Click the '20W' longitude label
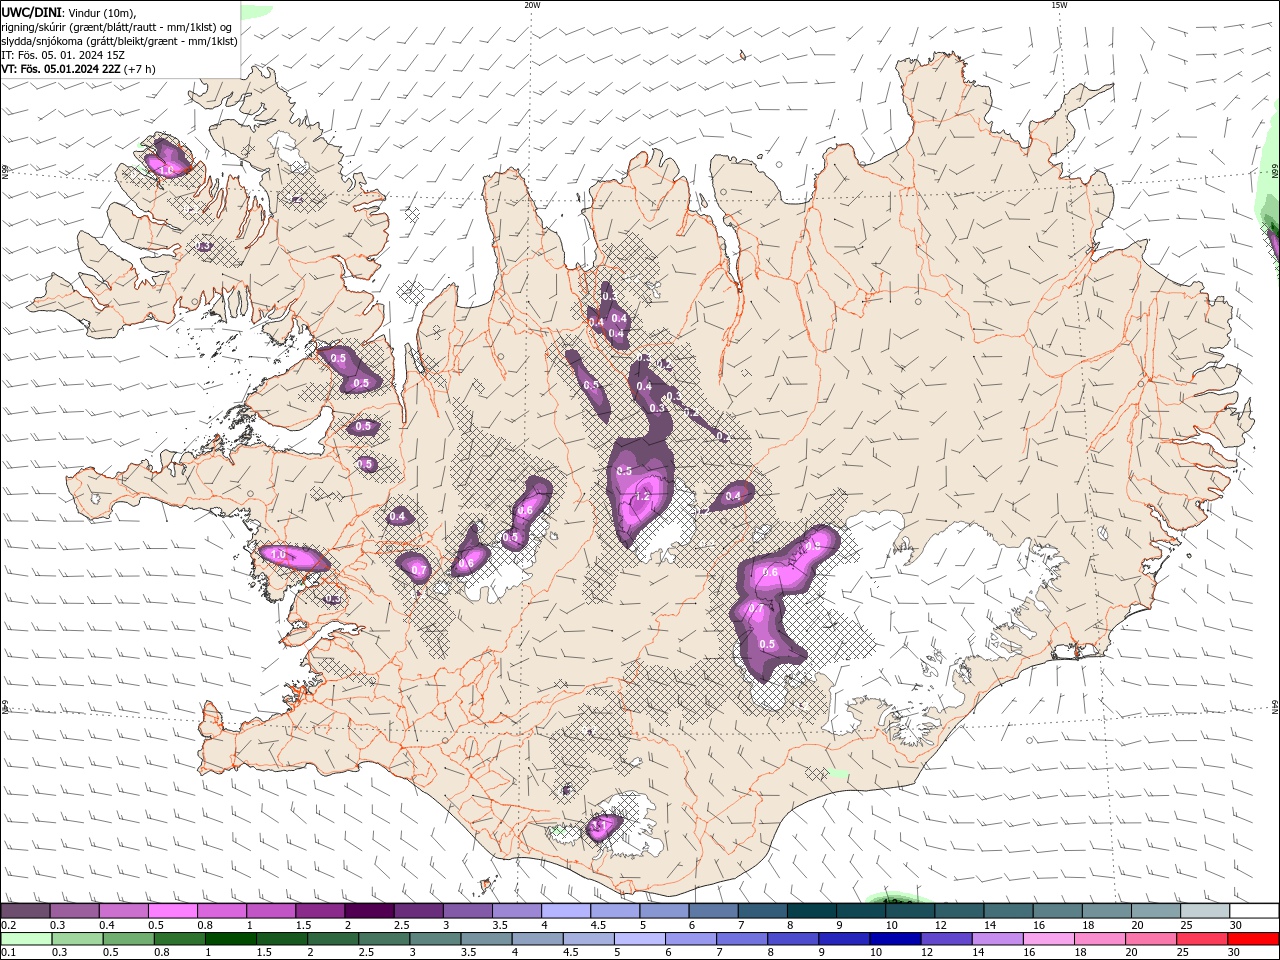The width and height of the screenshot is (1280, 960). 532,5
